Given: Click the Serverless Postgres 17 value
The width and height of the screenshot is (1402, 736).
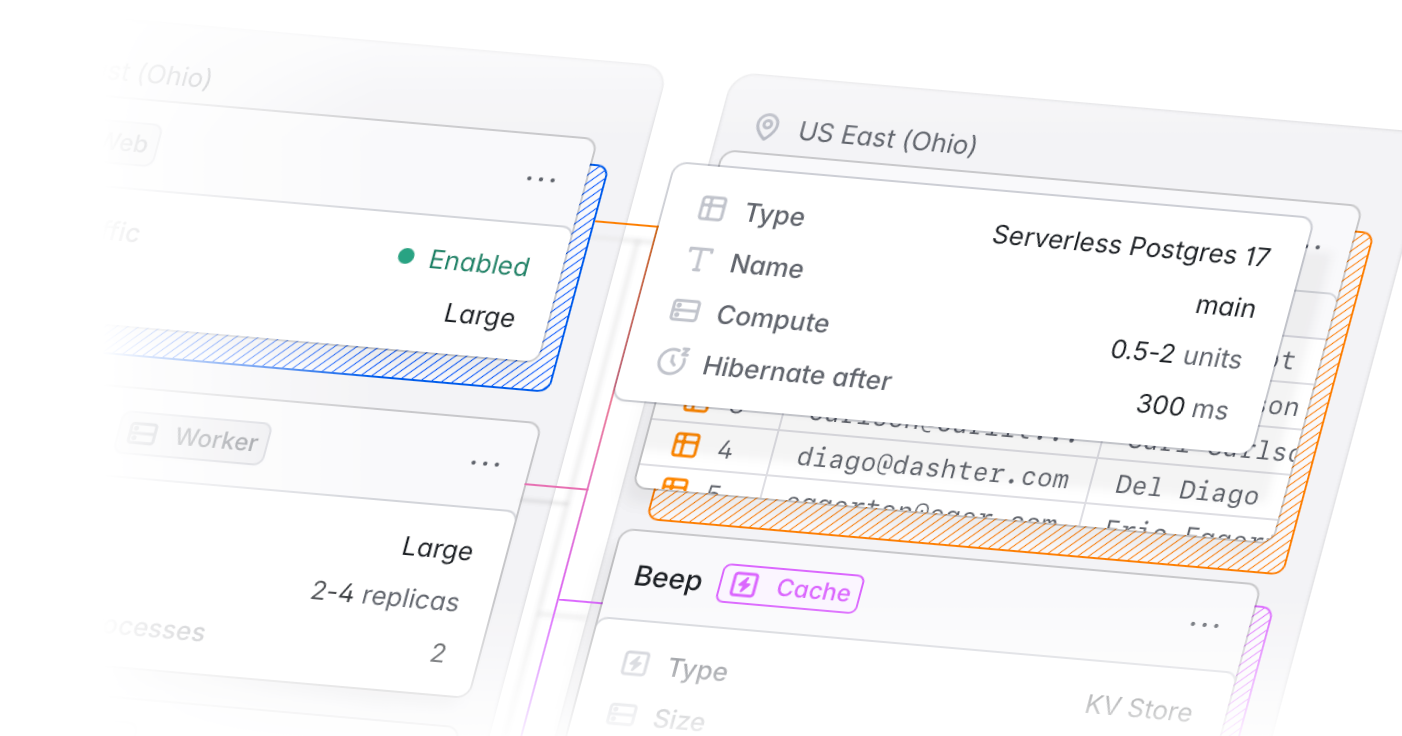Looking at the screenshot, I should 1131,246.
